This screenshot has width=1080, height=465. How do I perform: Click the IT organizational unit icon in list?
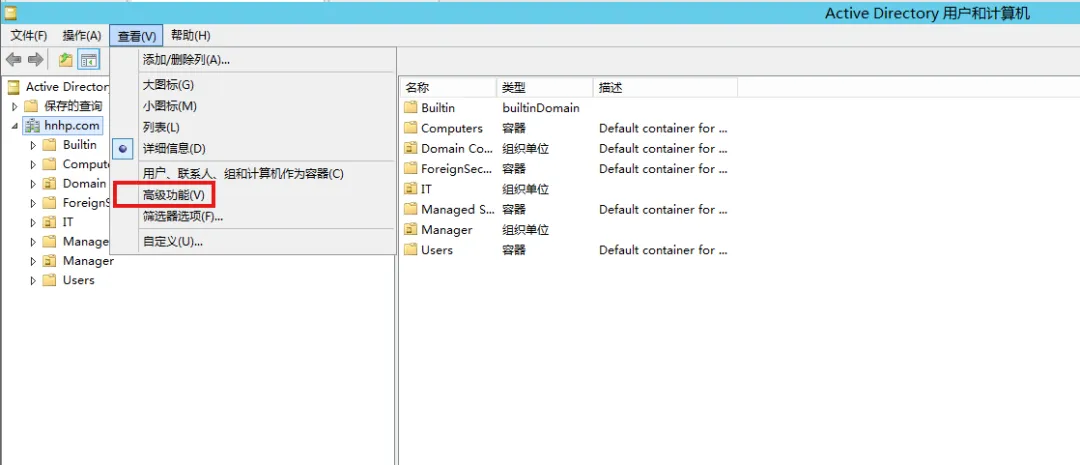coord(411,189)
